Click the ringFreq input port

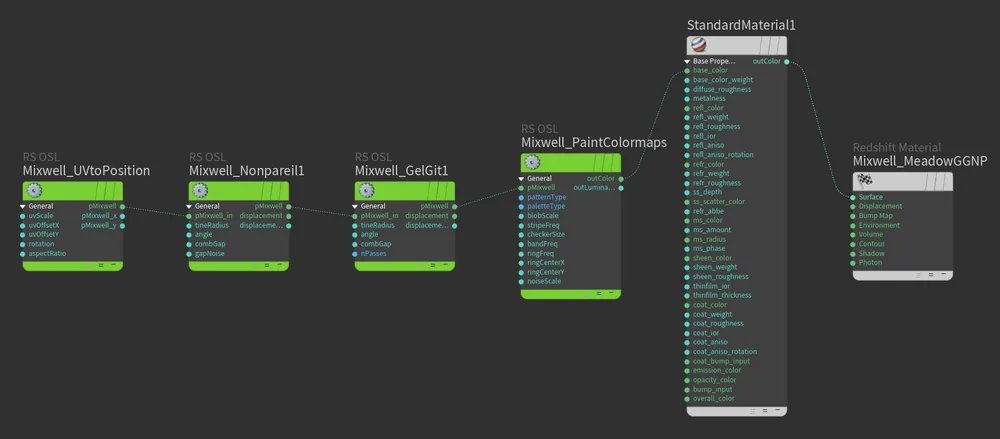[x=521, y=253]
